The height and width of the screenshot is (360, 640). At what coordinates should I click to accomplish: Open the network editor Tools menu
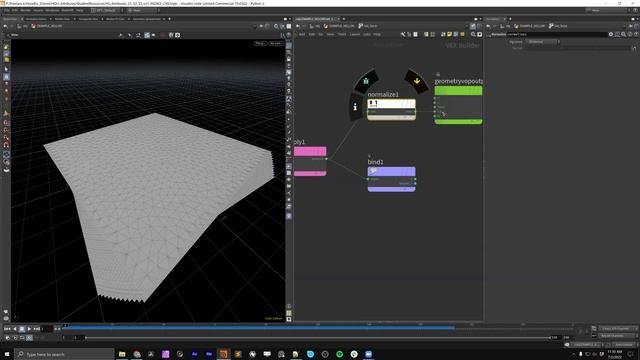pyautogui.click(x=342, y=34)
